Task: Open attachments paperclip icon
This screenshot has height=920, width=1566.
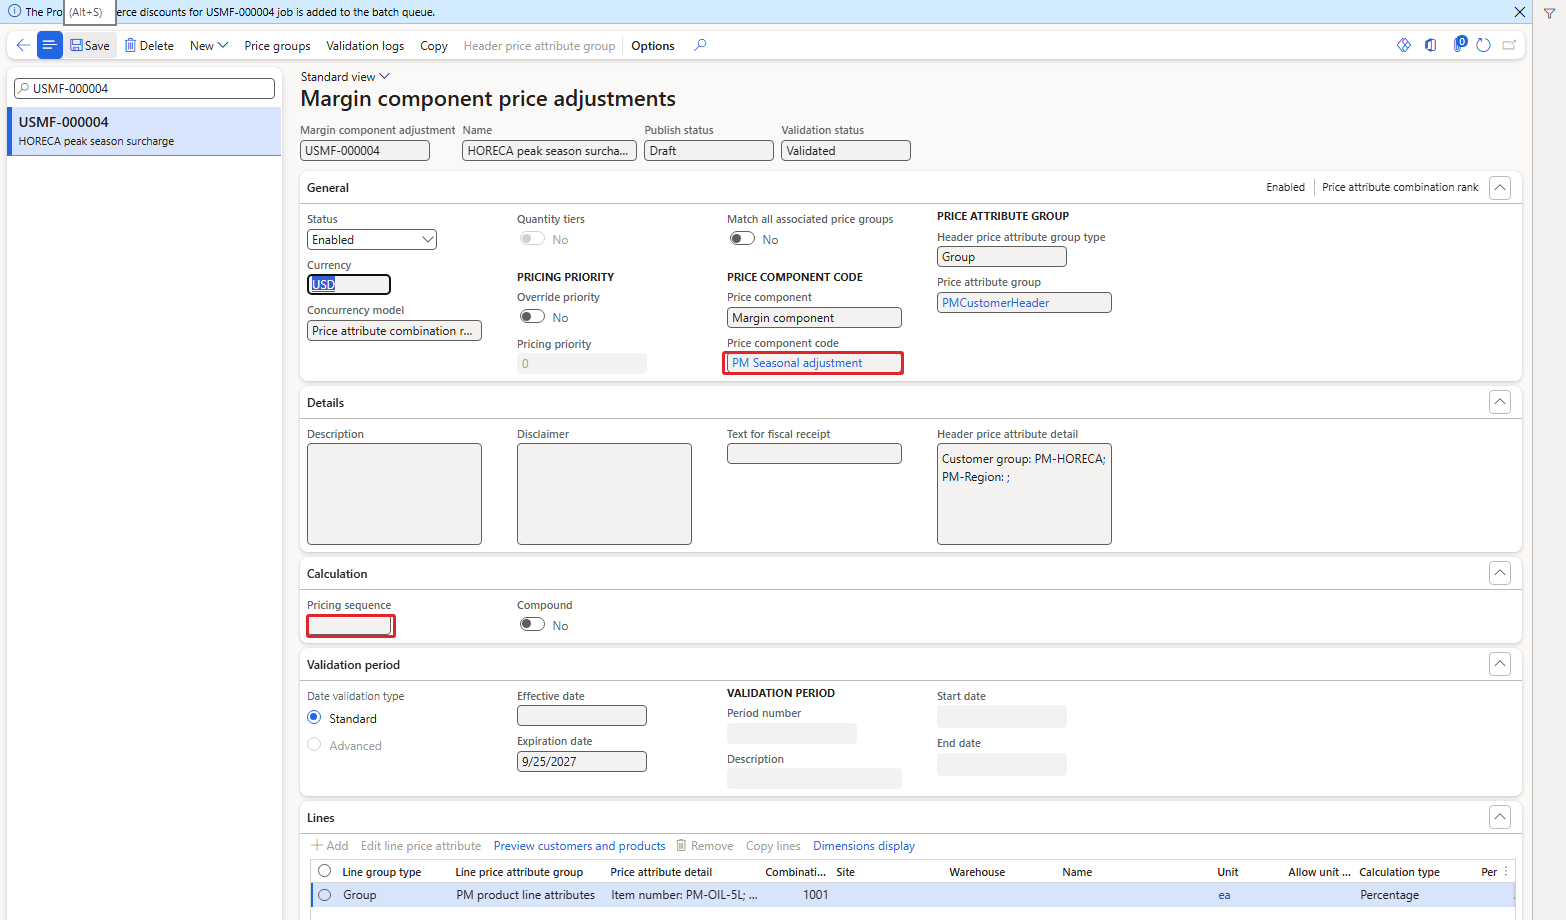Action: [1458, 45]
